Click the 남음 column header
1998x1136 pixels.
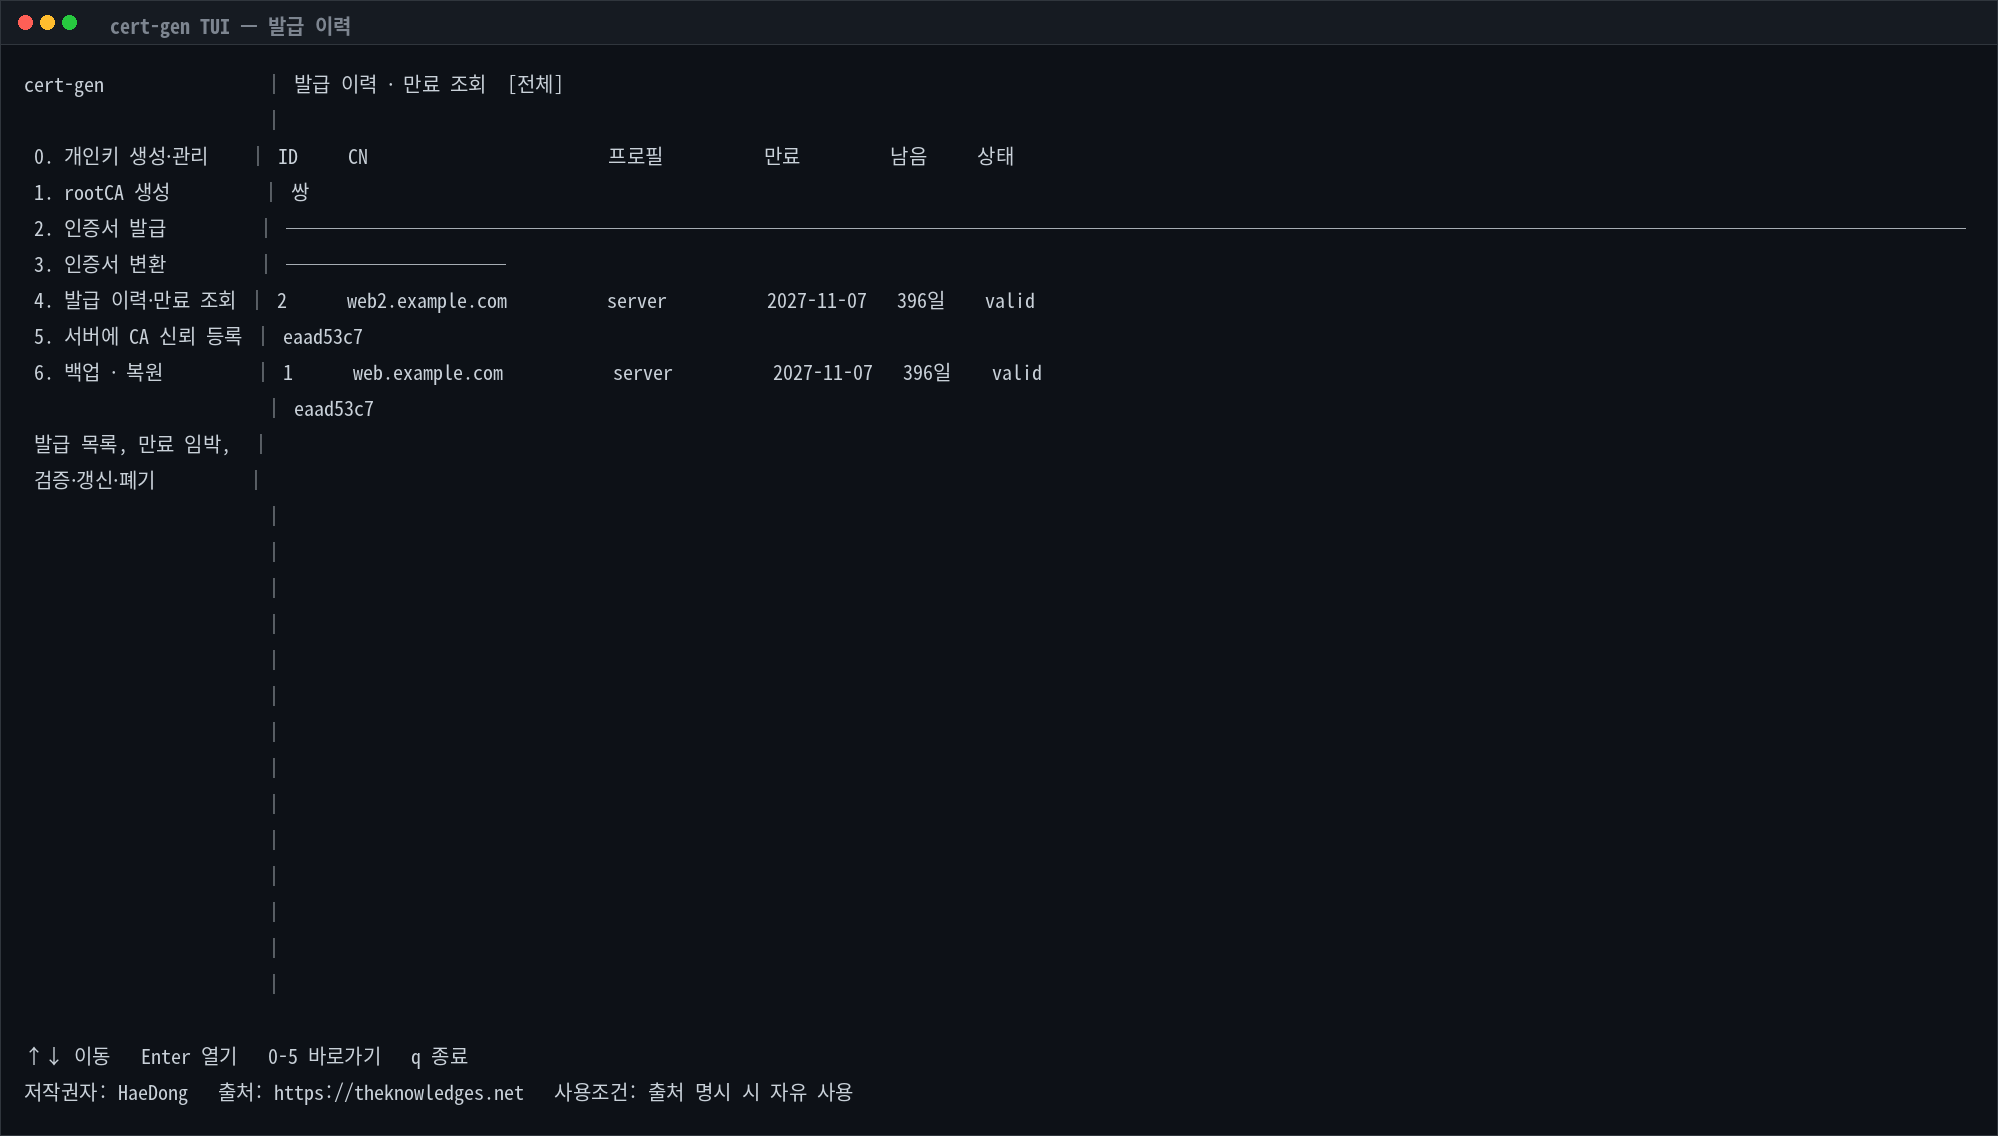pos(909,156)
